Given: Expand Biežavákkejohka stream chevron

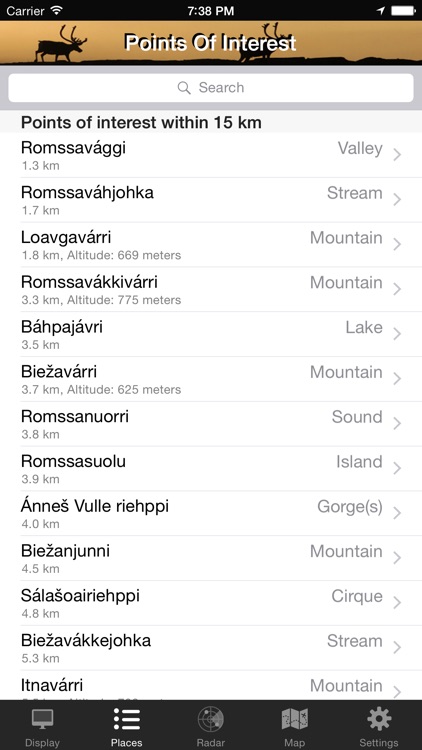Looking at the screenshot, I should tap(397, 648).
